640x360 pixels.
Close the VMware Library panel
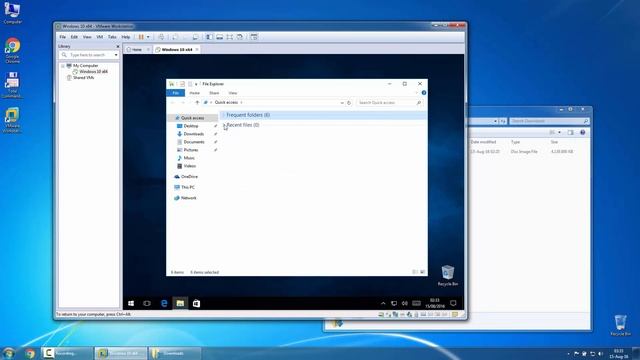coord(118,47)
